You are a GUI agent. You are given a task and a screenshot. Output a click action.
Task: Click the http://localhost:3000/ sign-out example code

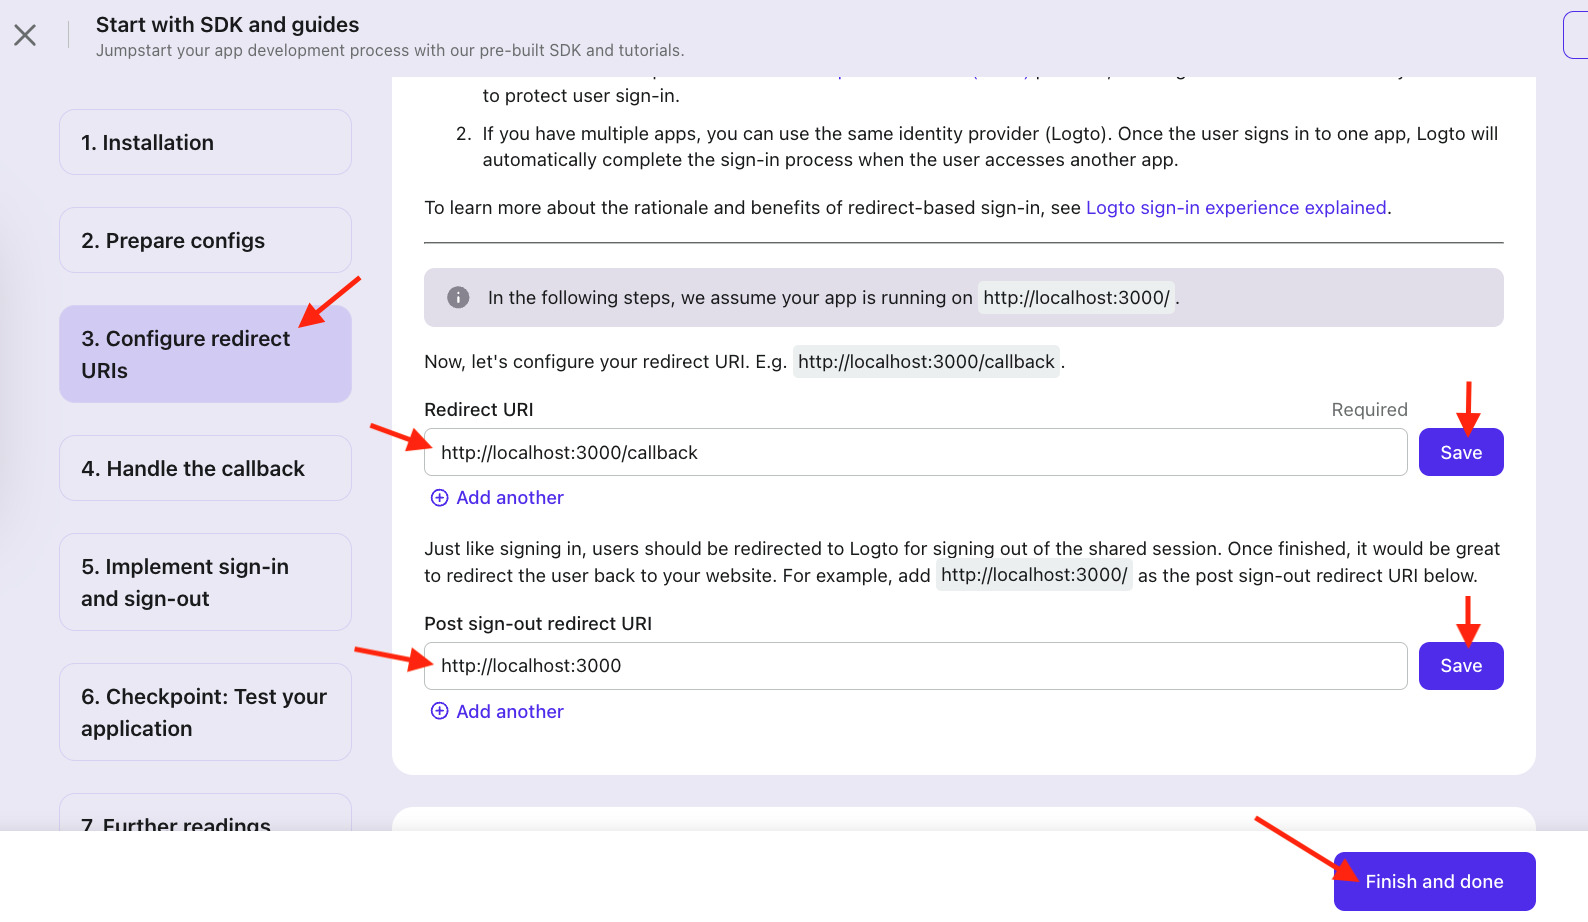coord(1034,575)
